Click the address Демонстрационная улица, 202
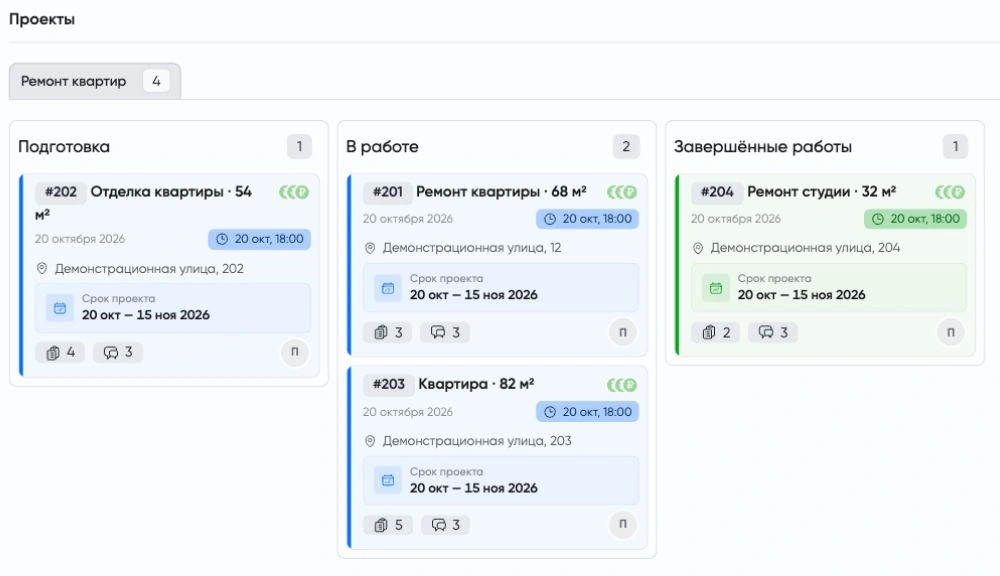1000x576 pixels. pos(149,269)
